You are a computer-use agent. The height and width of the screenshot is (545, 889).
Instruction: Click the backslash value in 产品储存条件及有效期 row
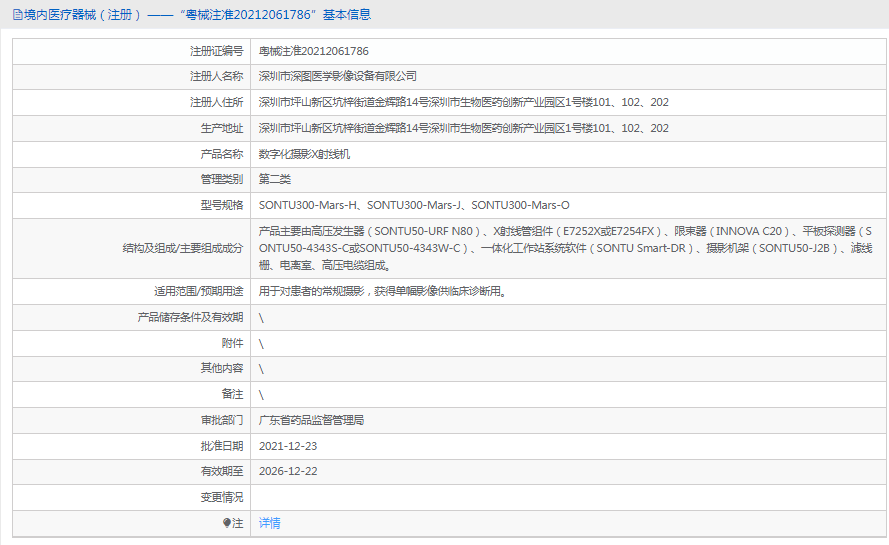[x=261, y=318]
